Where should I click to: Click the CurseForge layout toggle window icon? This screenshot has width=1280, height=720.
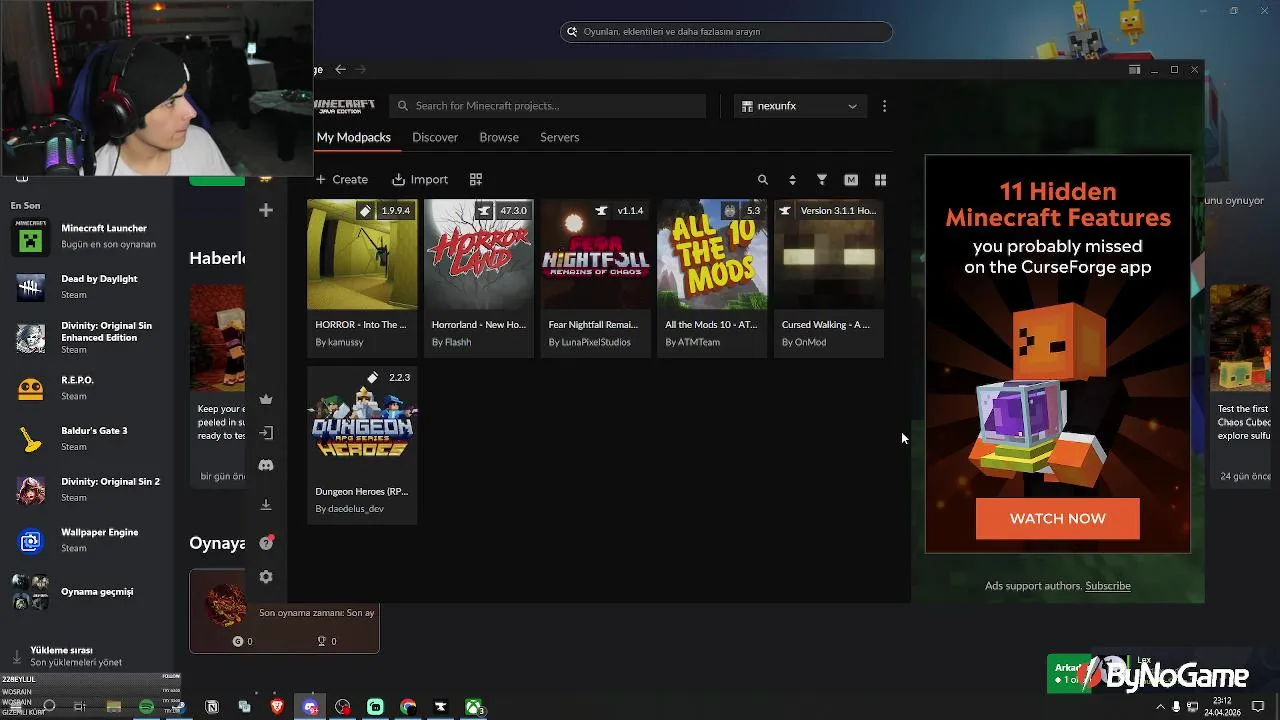1134,70
